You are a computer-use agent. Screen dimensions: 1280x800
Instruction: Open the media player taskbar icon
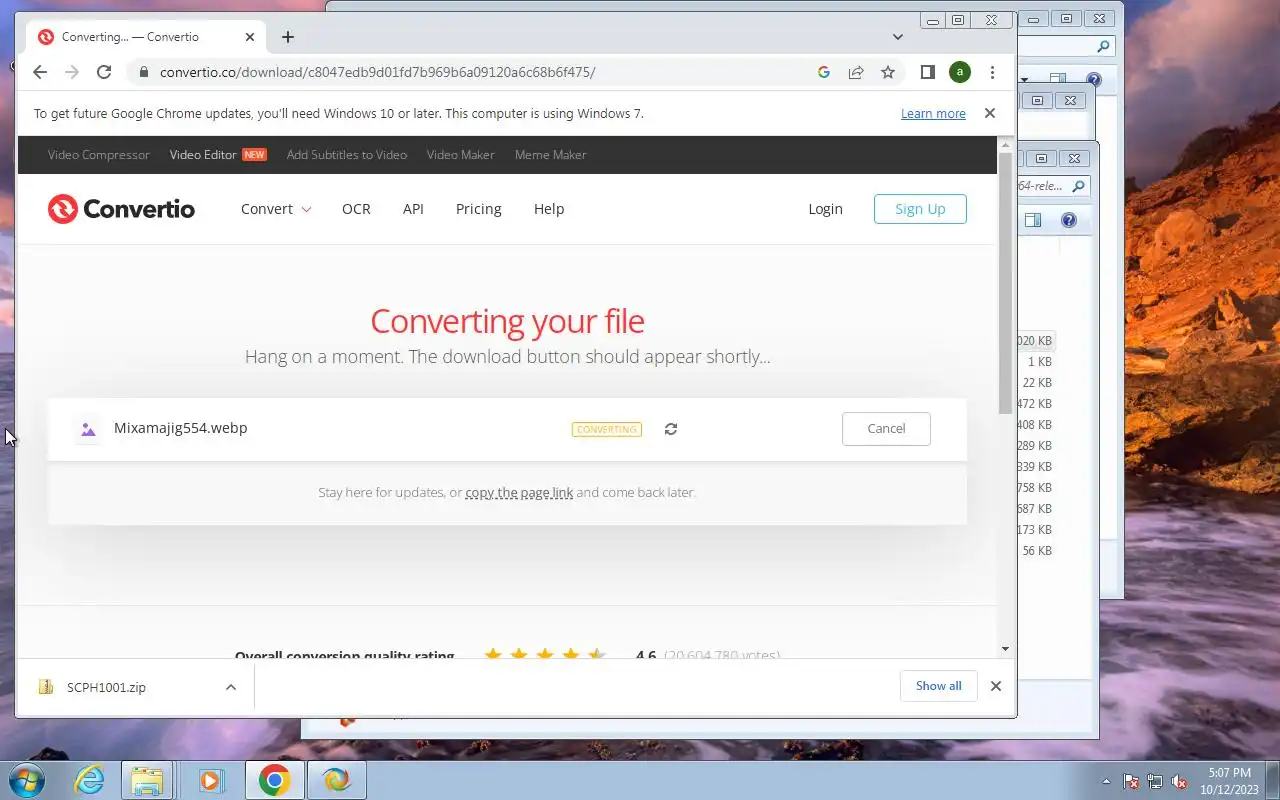[211, 780]
